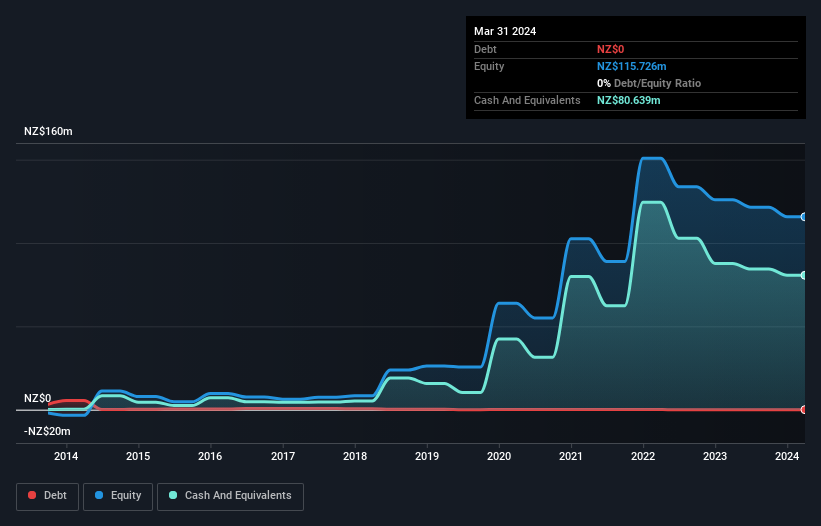Screen dimensions: 821x526
Task: Select the 2014 x-axis label
Action: pyautogui.click(x=66, y=456)
